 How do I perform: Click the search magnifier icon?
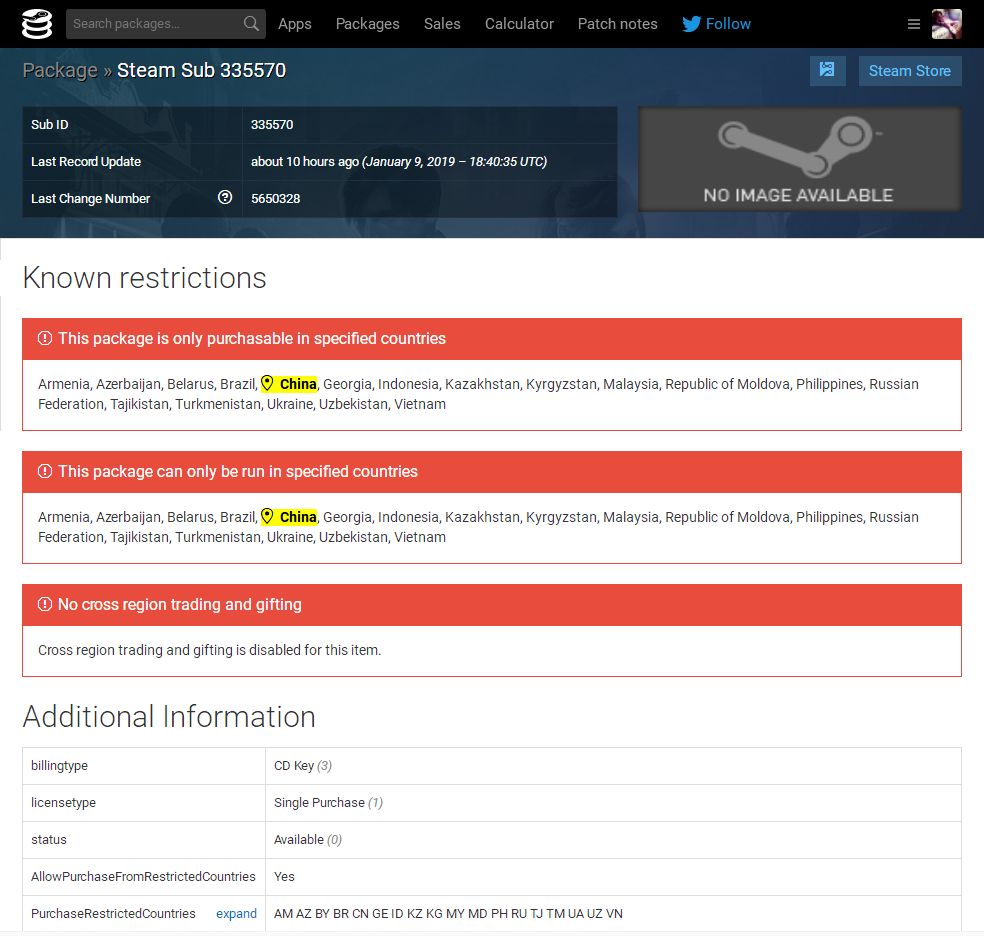point(251,24)
